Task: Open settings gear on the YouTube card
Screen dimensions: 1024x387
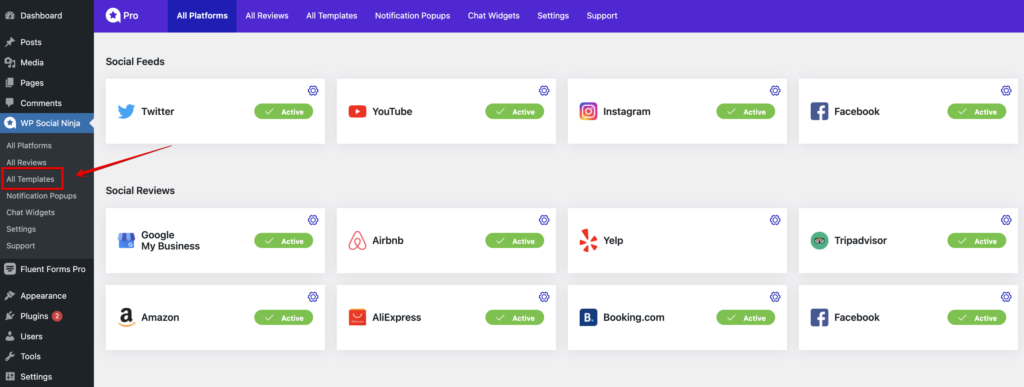Action: pyautogui.click(x=544, y=91)
